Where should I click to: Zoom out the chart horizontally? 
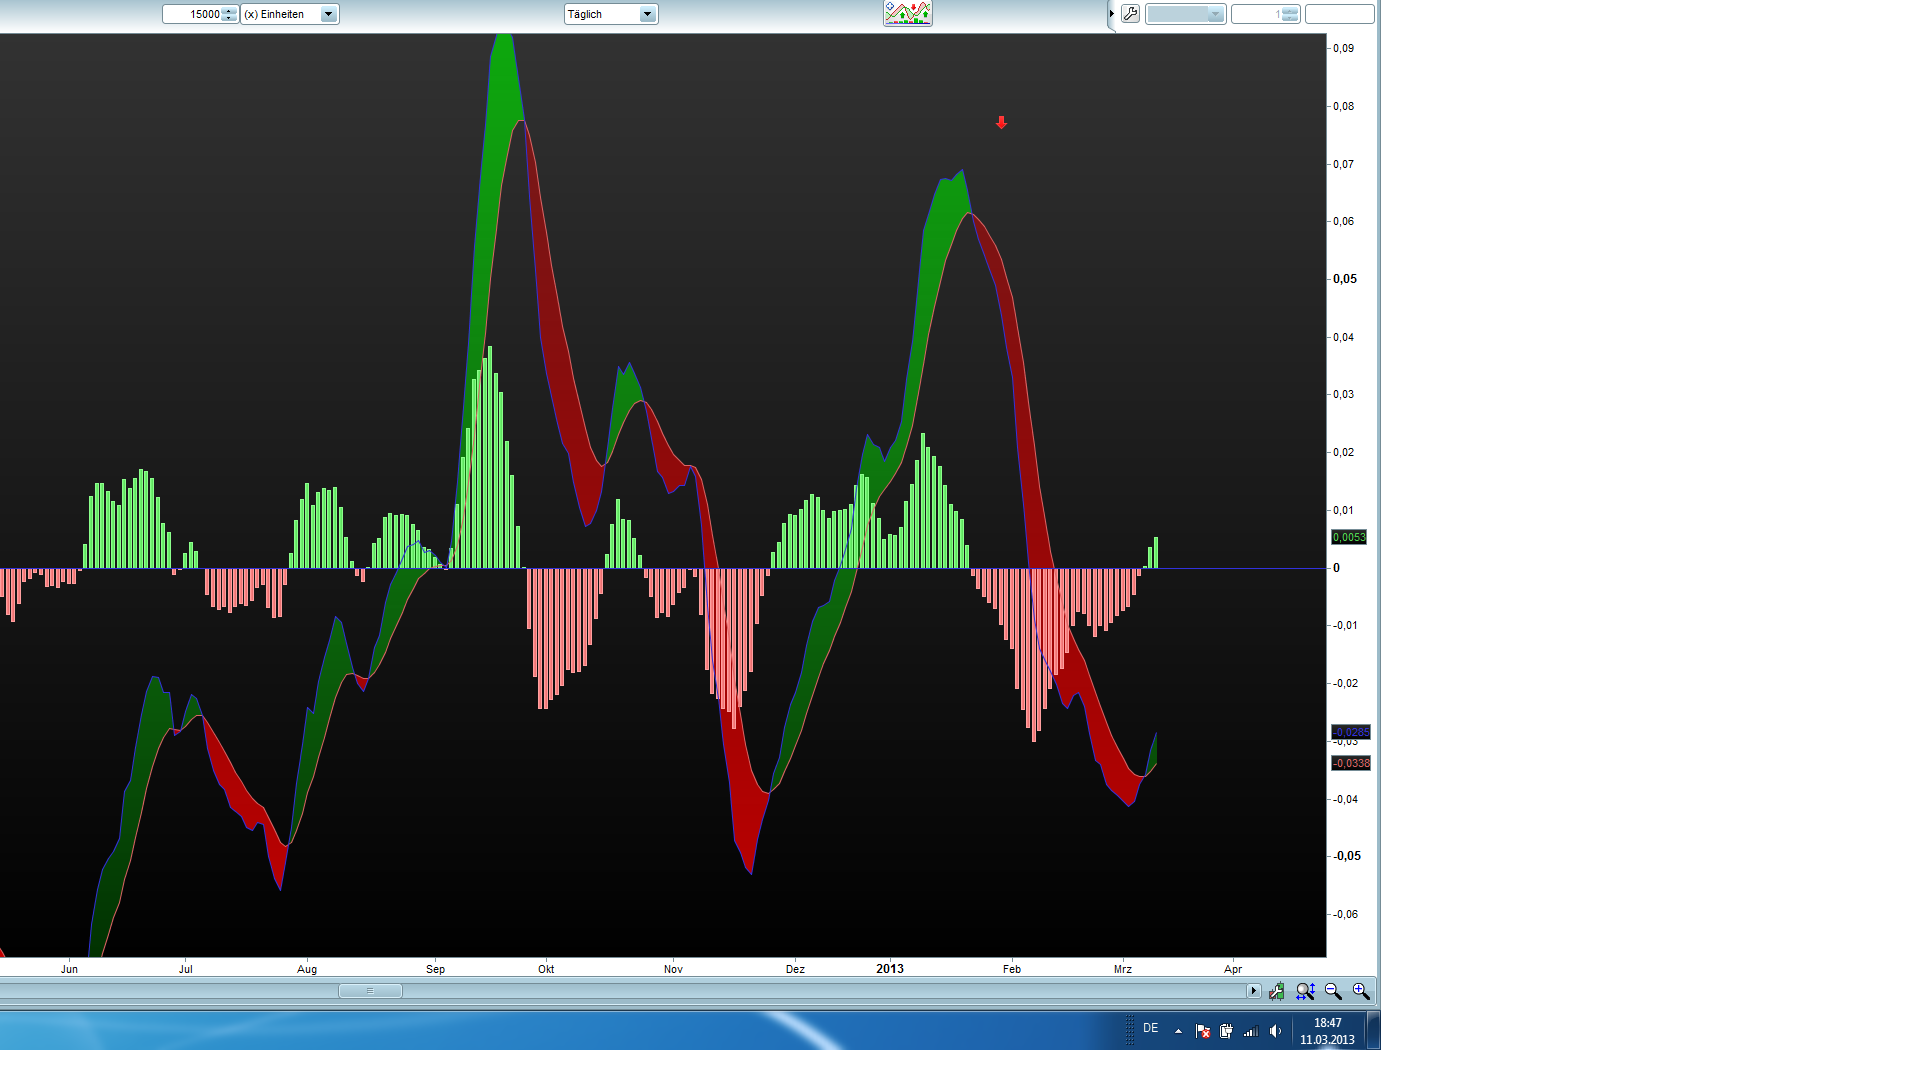coord(1333,991)
